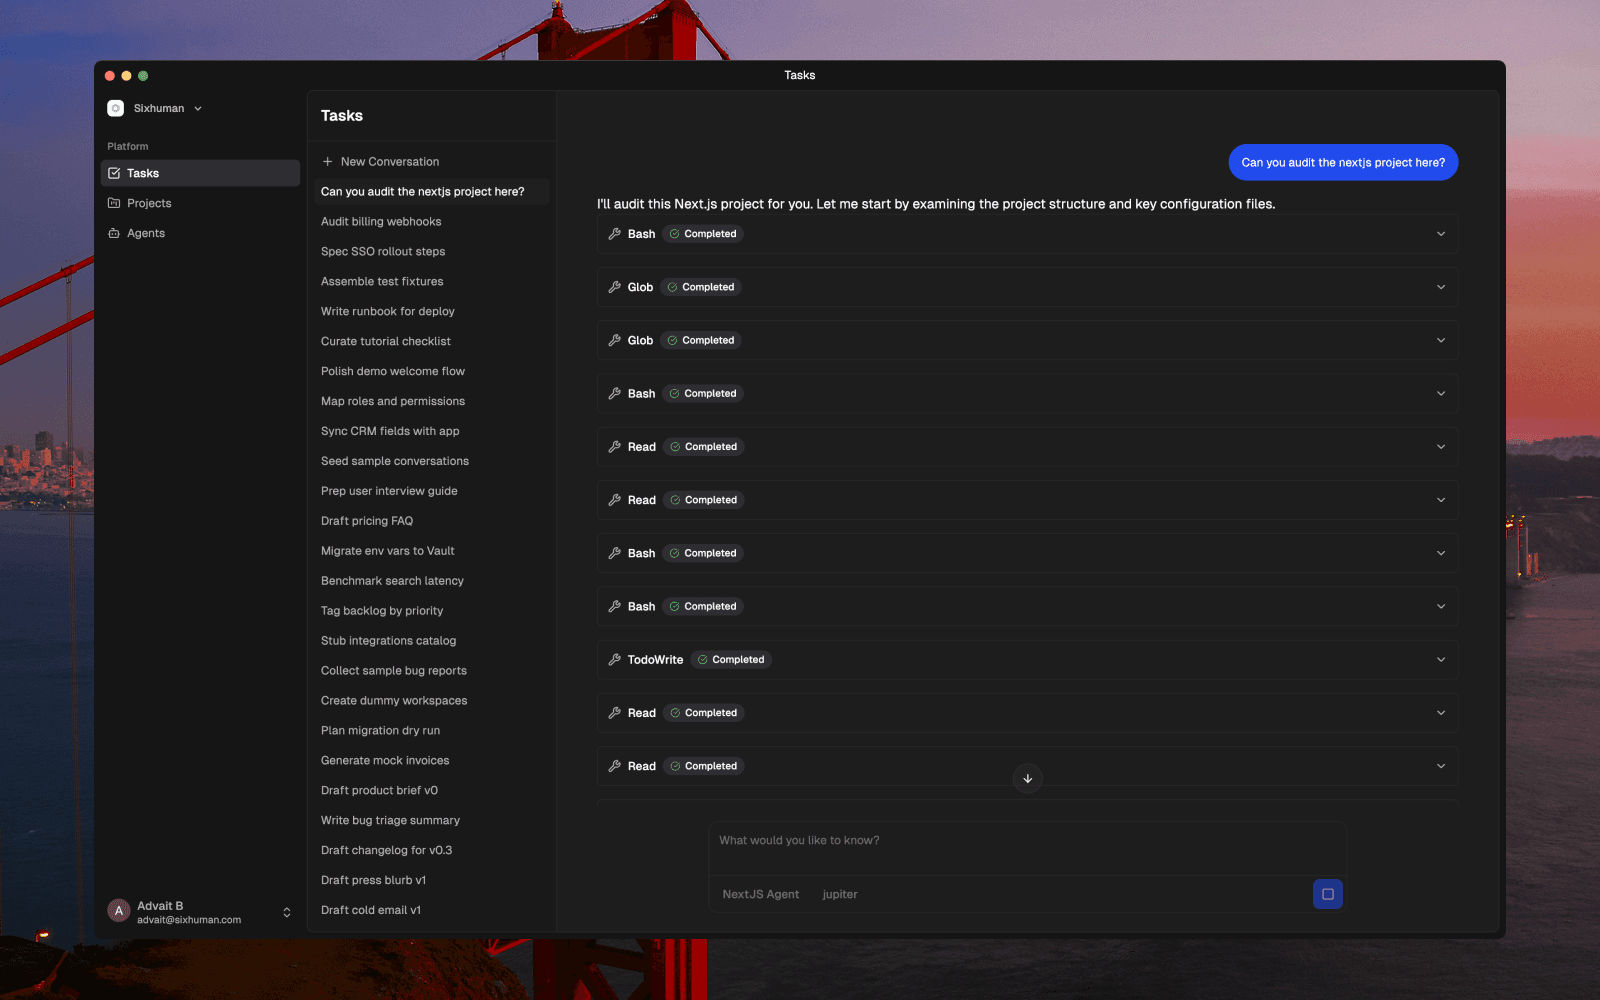
Task: Open the Advait B account menu chevron
Action: pyautogui.click(x=287, y=912)
